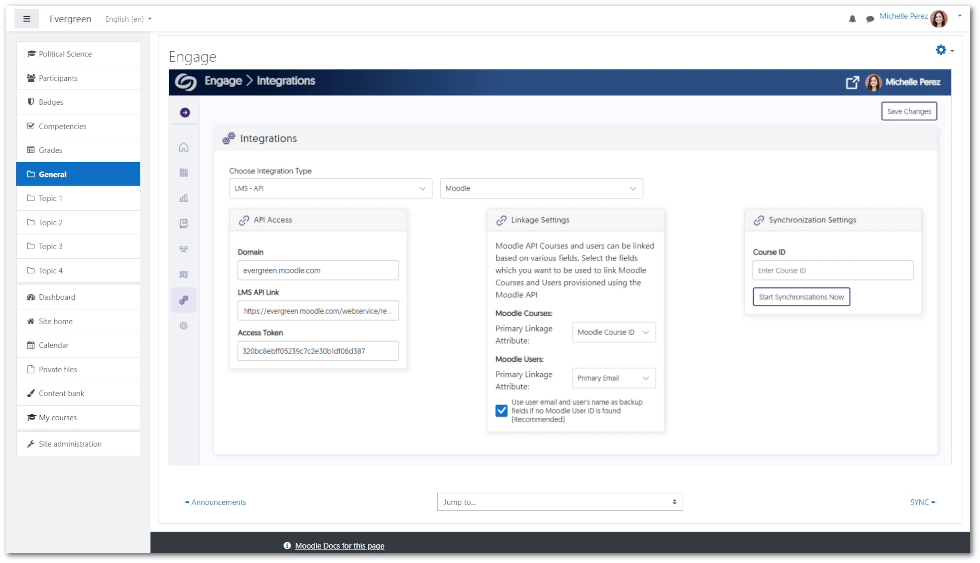Open the English (en) language menu

pos(128,19)
